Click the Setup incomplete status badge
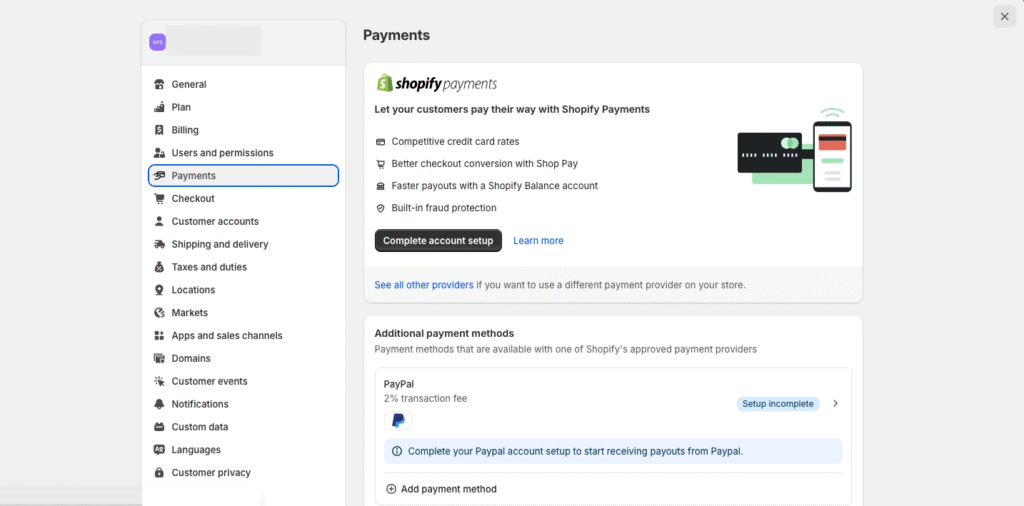 [x=778, y=404]
